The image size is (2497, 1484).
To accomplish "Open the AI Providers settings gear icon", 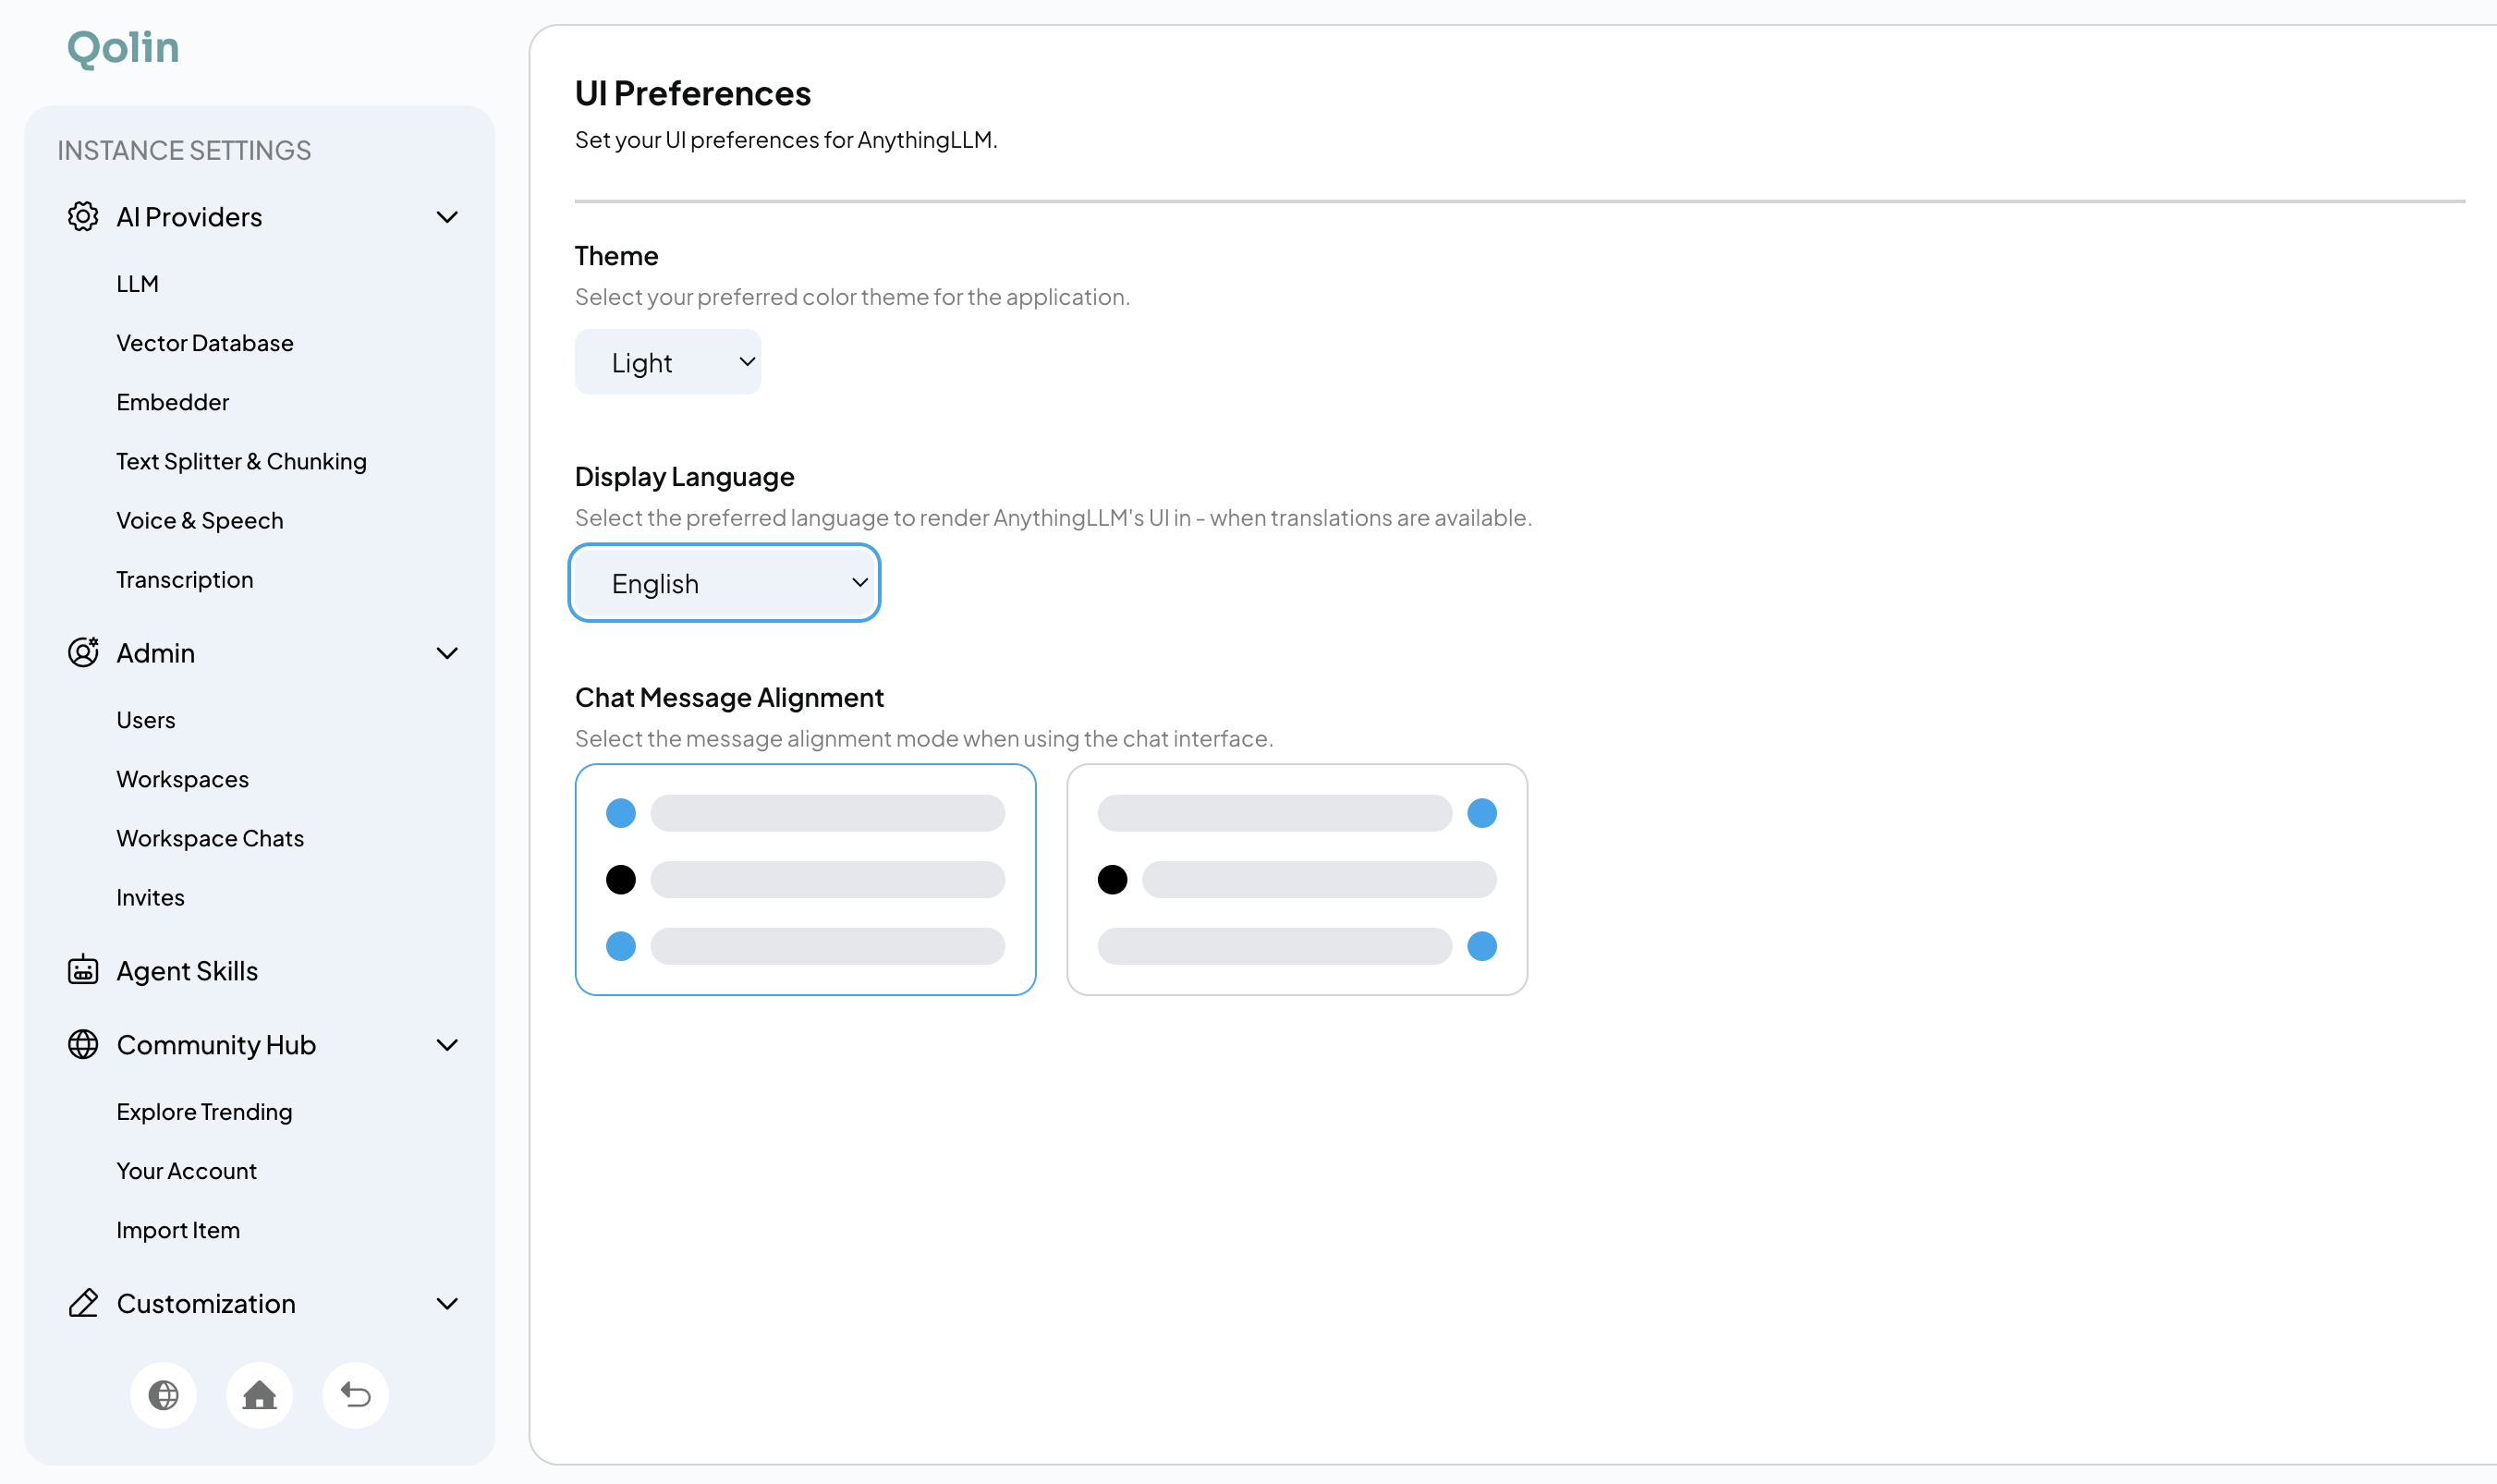I will click(83, 216).
